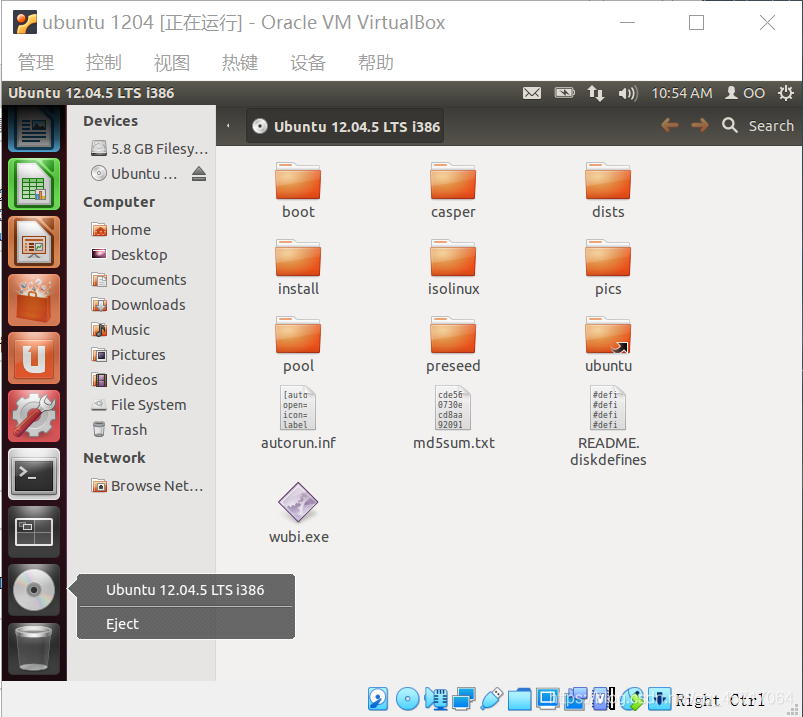Open the sound volume indicator

pos(628,93)
